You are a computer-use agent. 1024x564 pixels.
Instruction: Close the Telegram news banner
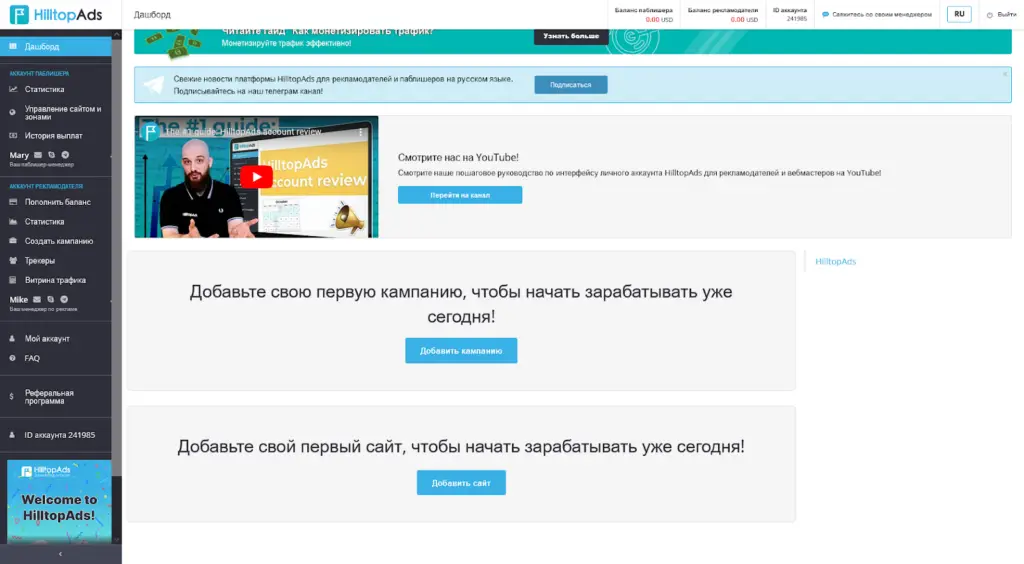point(1005,74)
